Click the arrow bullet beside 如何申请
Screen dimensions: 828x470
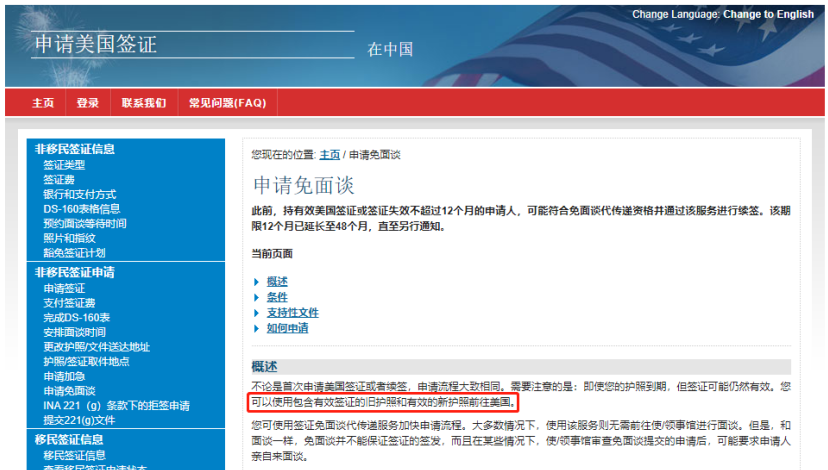click(257, 328)
